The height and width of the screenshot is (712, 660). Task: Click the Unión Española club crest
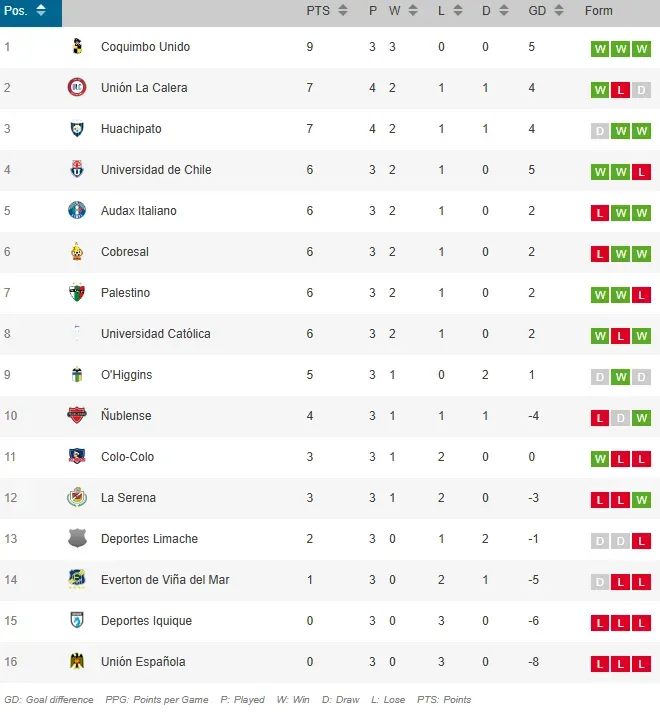coord(77,662)
